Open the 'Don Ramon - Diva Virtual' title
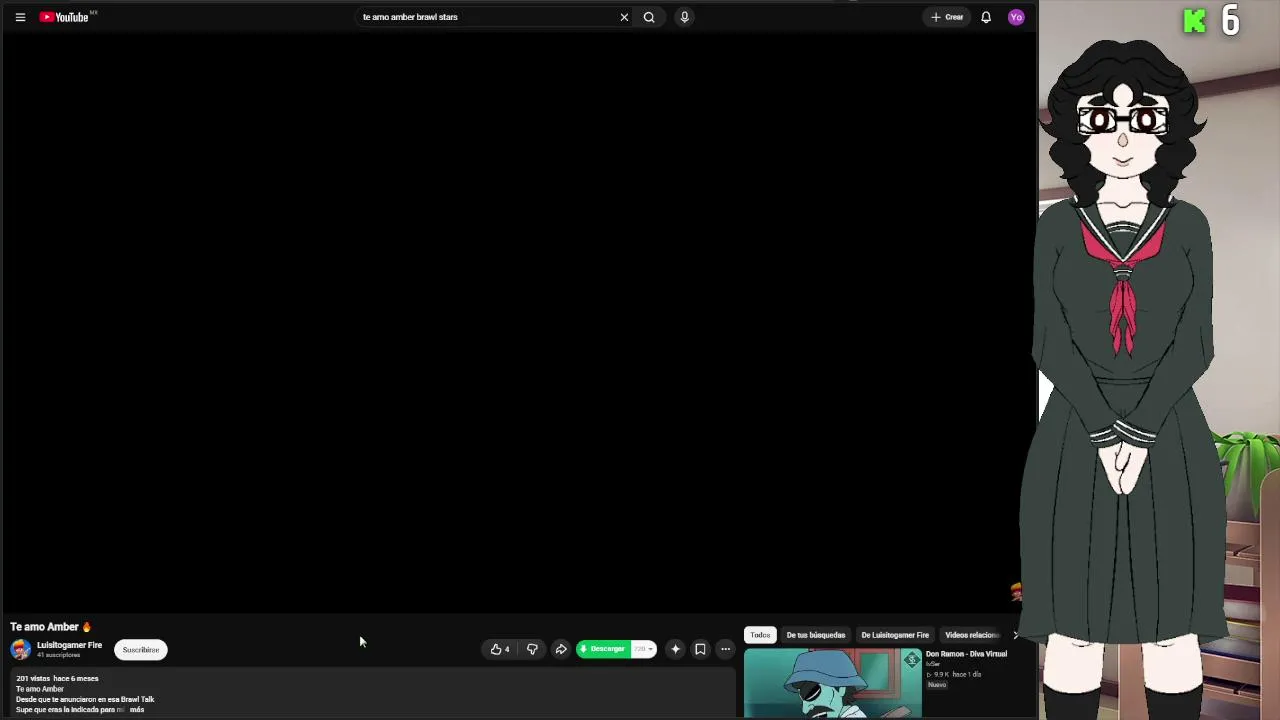The image size is (1280, 720). click(x=966, y=654)
